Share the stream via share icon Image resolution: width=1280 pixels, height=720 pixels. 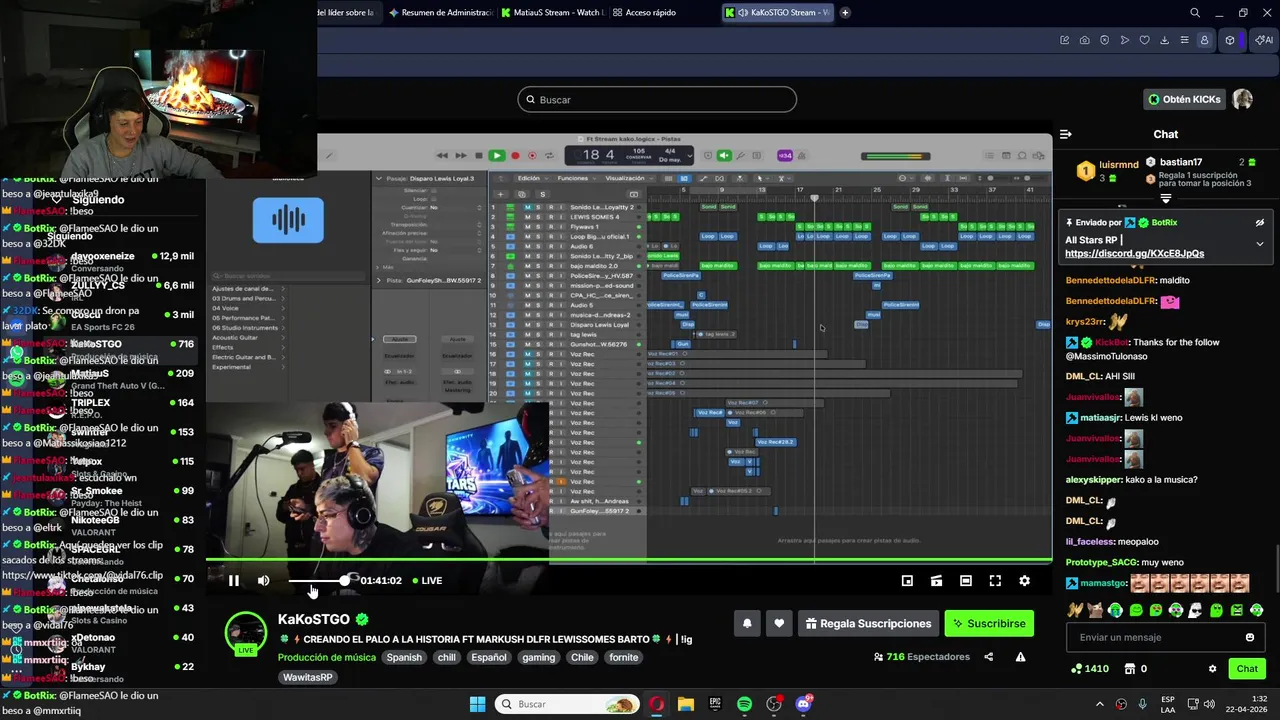pos(988,657)
